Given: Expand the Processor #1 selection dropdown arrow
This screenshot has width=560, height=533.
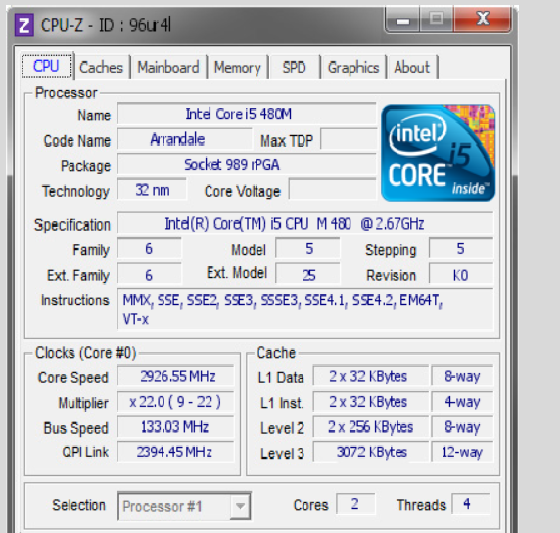Looking at the screenshot, I should click(x=240, y=506).
